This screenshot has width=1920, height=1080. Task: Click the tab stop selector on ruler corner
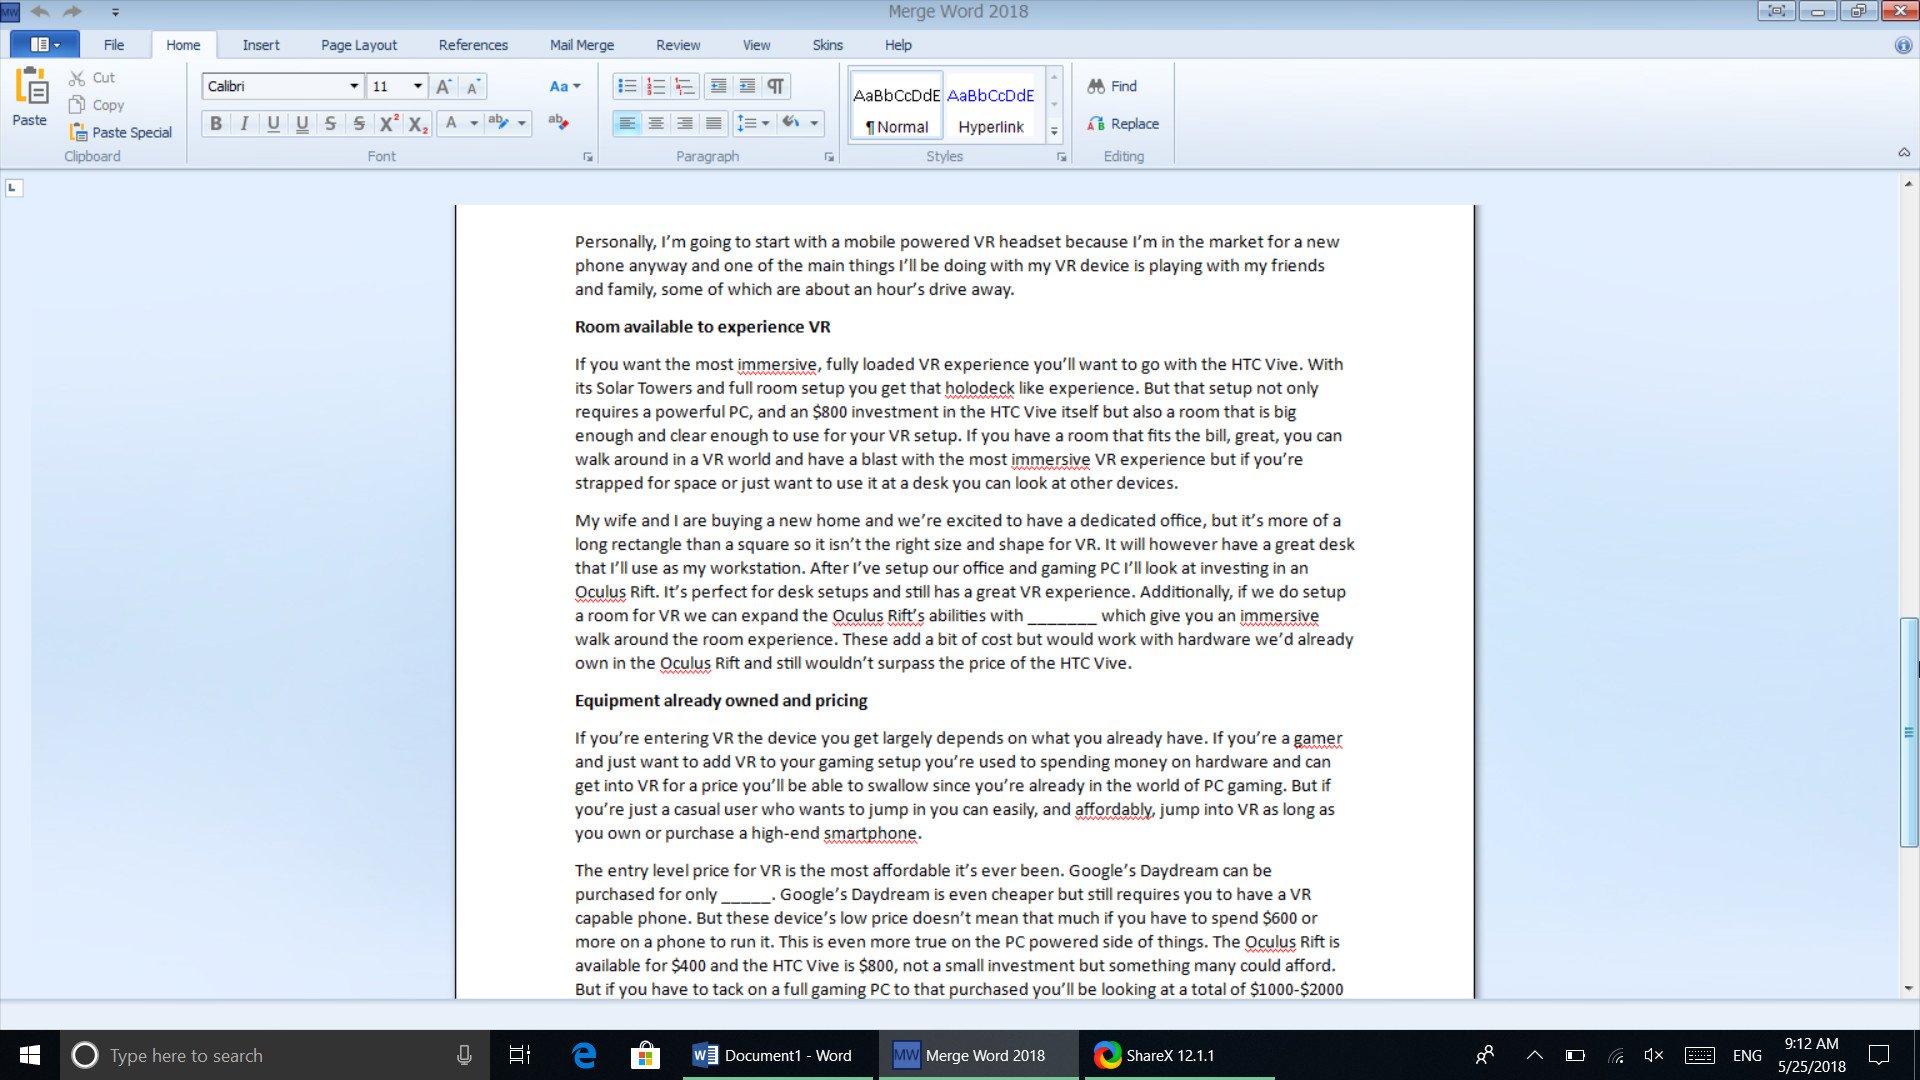pyautogui.click(x=14, y=187)
